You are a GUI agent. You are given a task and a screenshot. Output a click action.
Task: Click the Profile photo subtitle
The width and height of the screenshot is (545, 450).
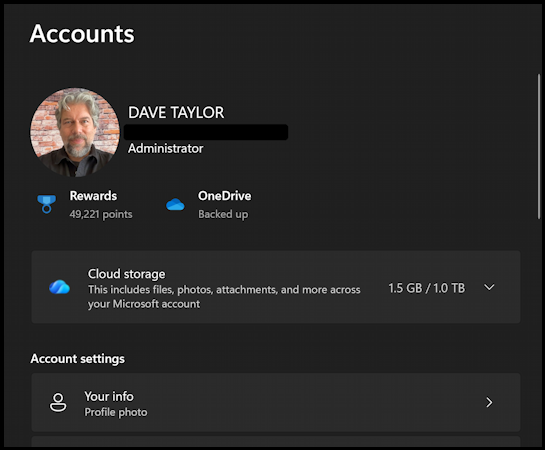click(x=116, y=412)
